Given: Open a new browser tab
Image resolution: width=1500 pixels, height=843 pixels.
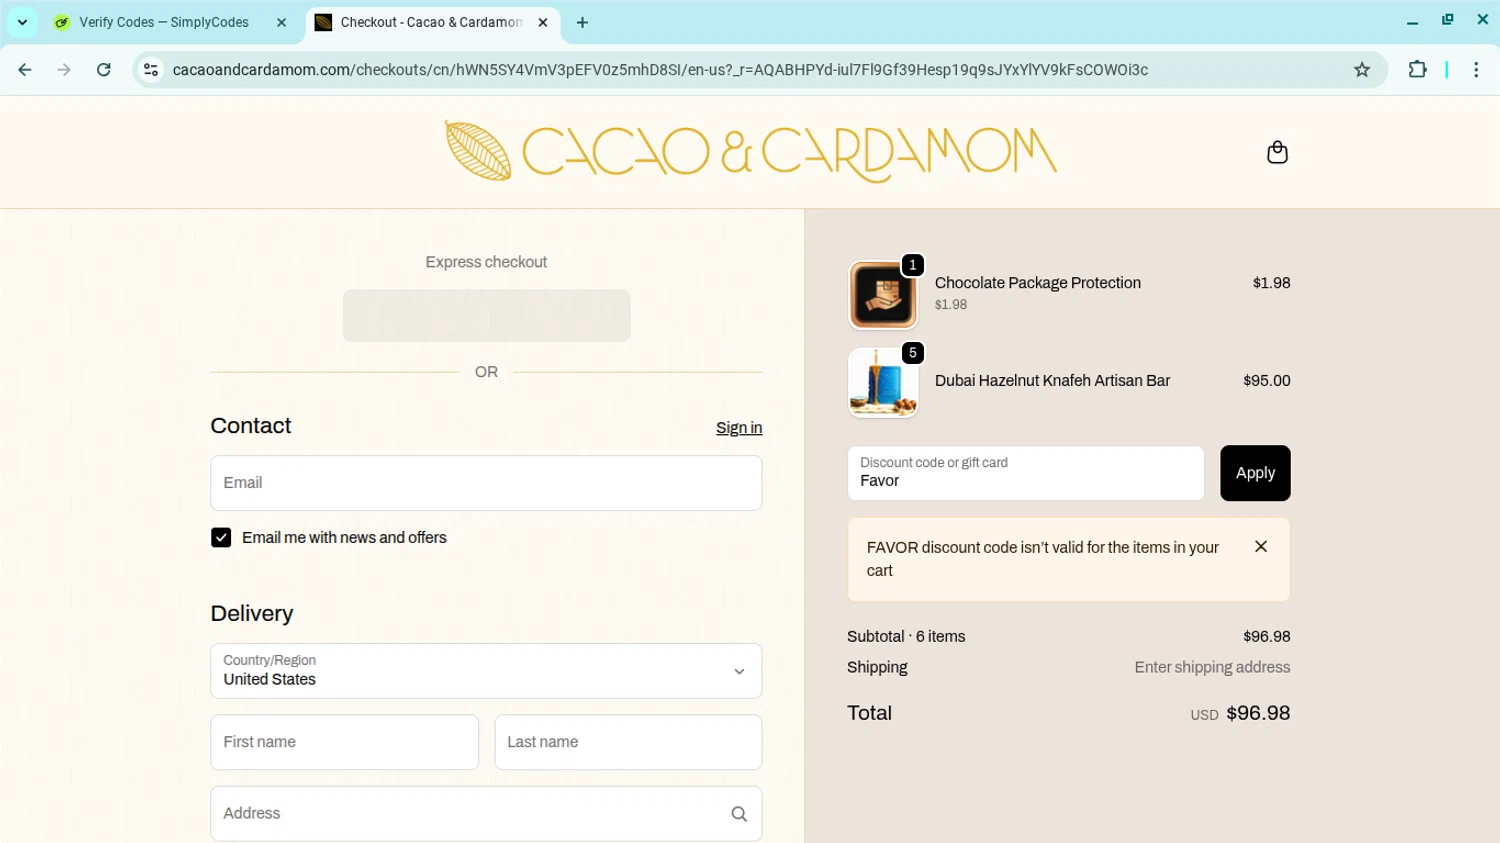Looking at the screenshot, I should coord(582,22).
